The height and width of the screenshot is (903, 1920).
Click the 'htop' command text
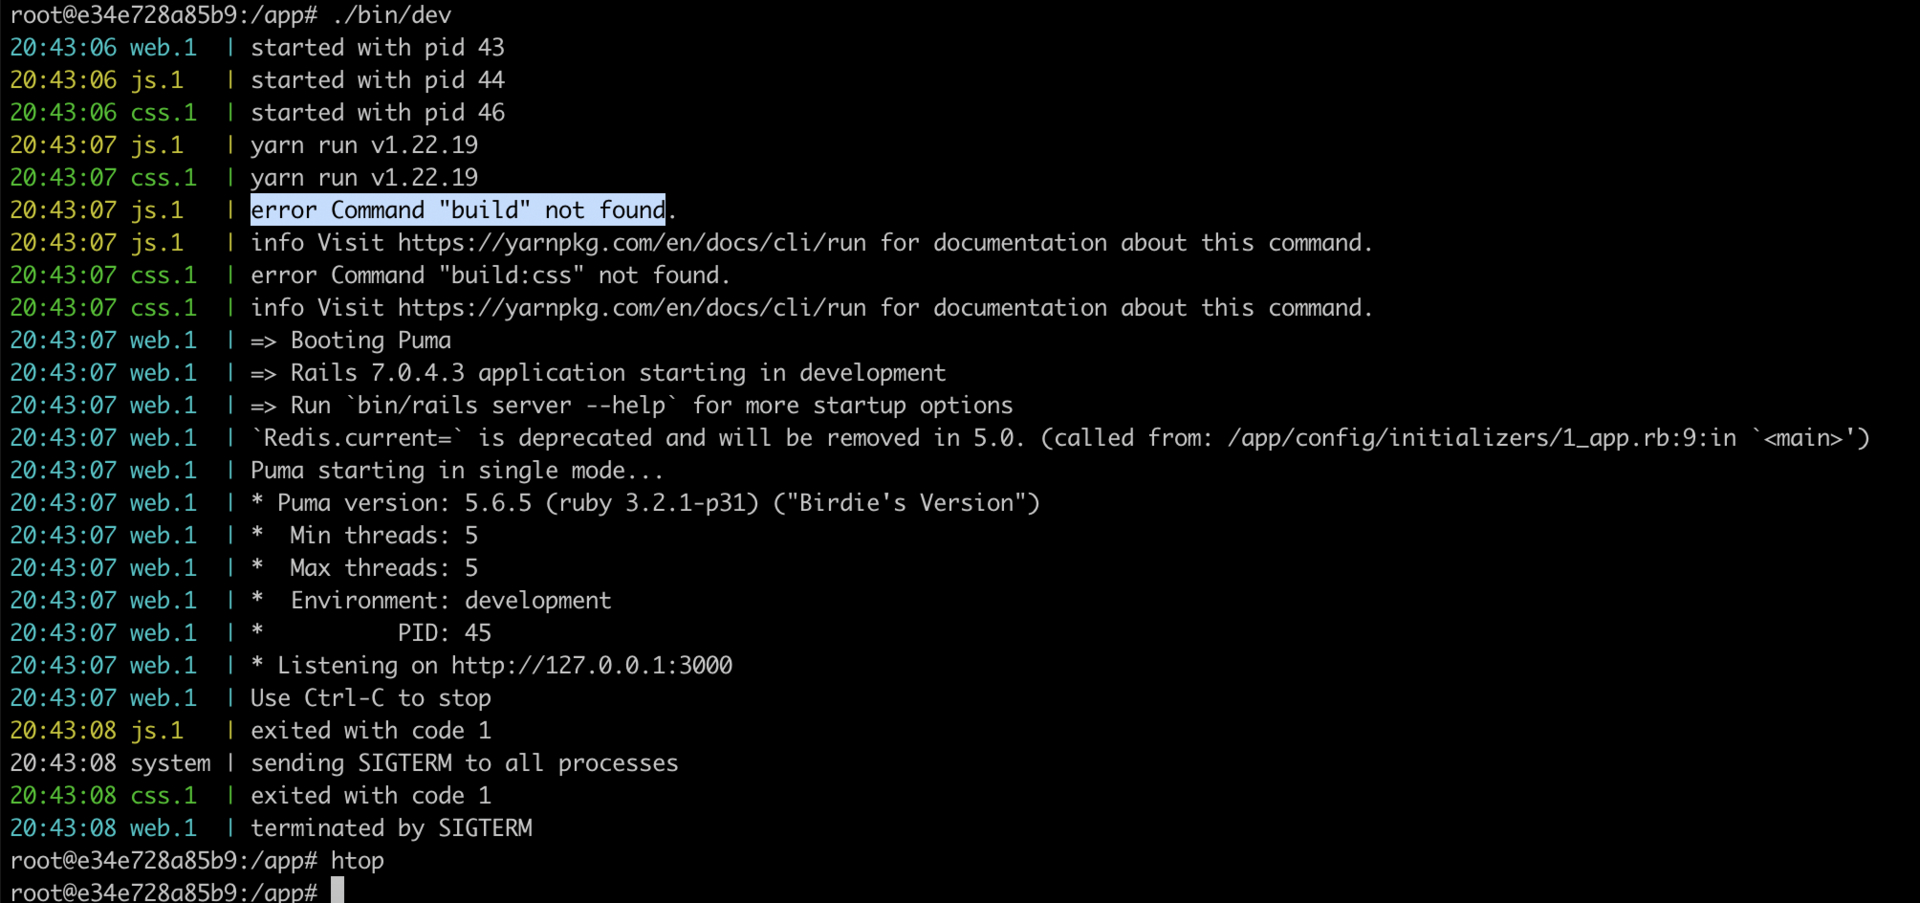coord(357,861)
